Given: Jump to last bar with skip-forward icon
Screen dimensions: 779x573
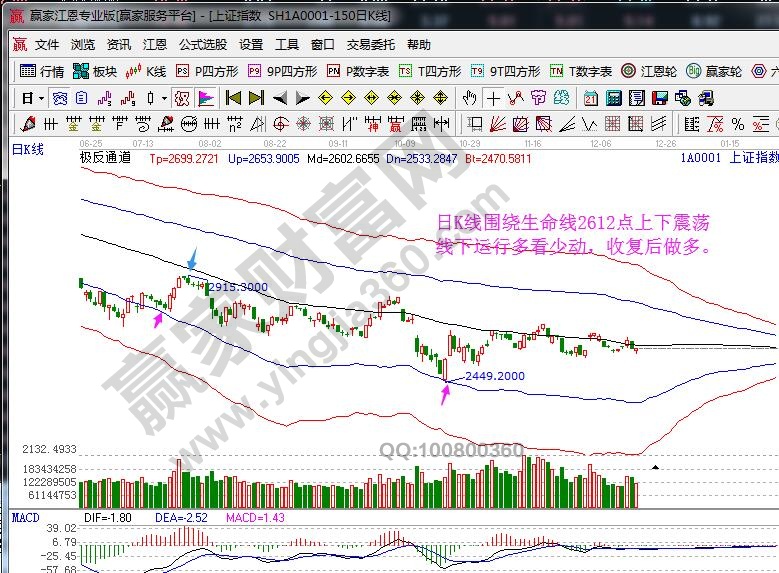Looking at the screenshot, I should tap(255, 98).
